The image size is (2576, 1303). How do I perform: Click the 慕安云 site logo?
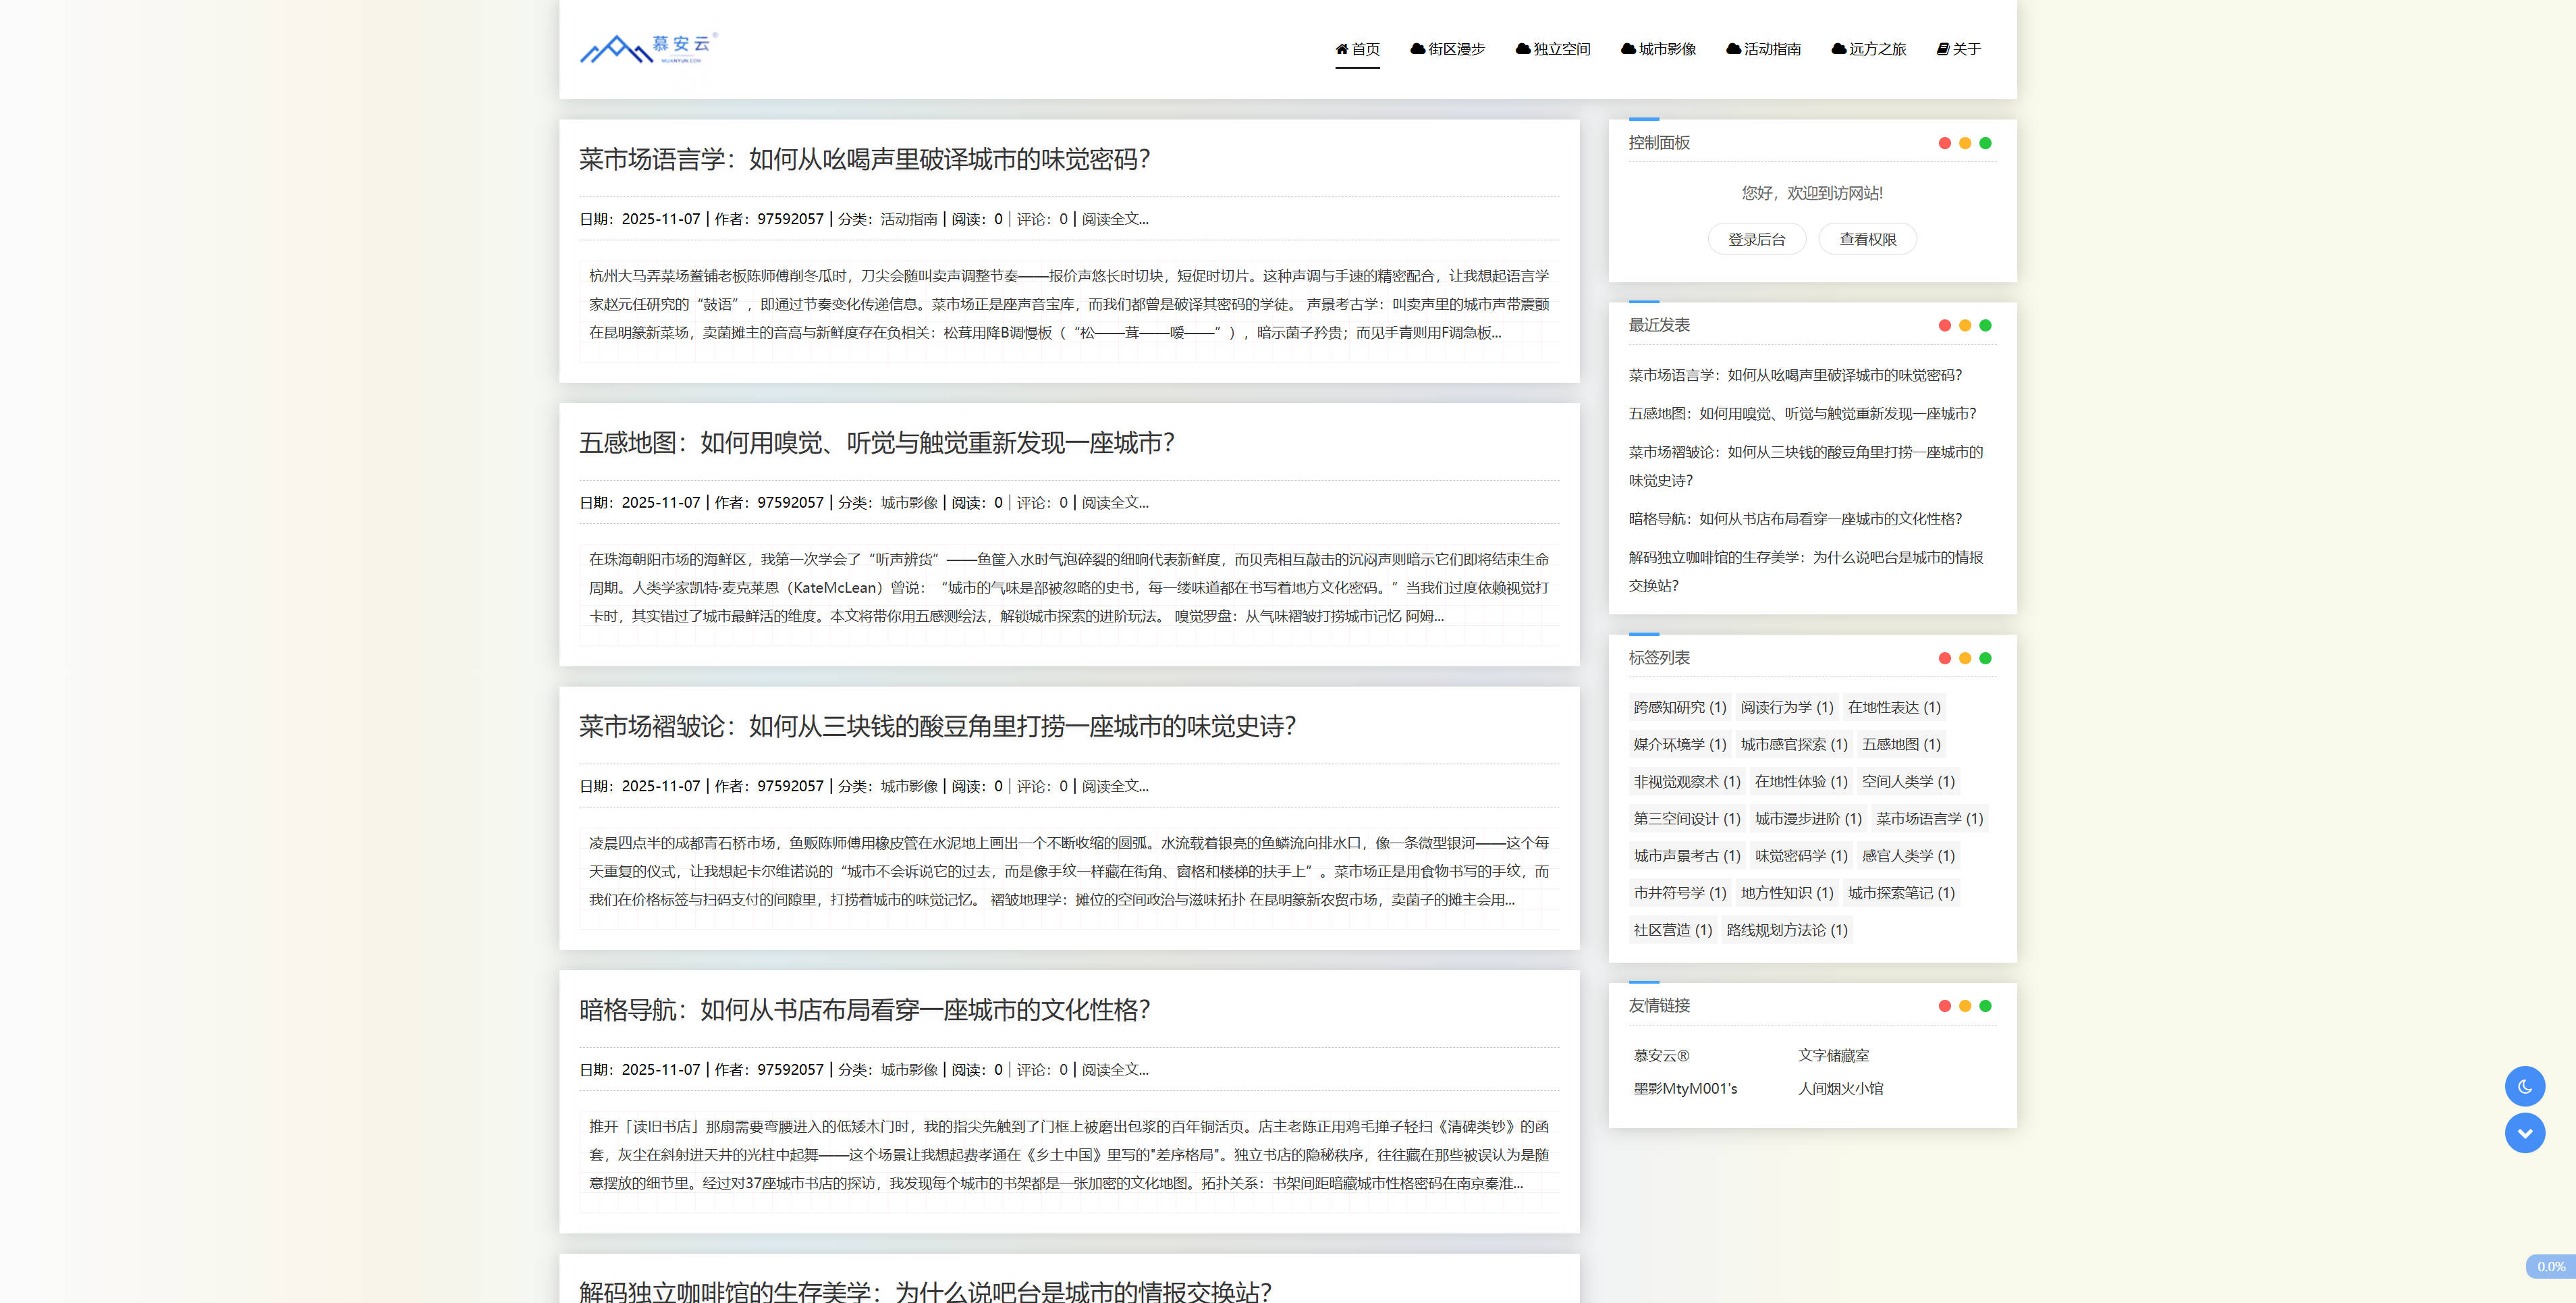coord(648,48)
